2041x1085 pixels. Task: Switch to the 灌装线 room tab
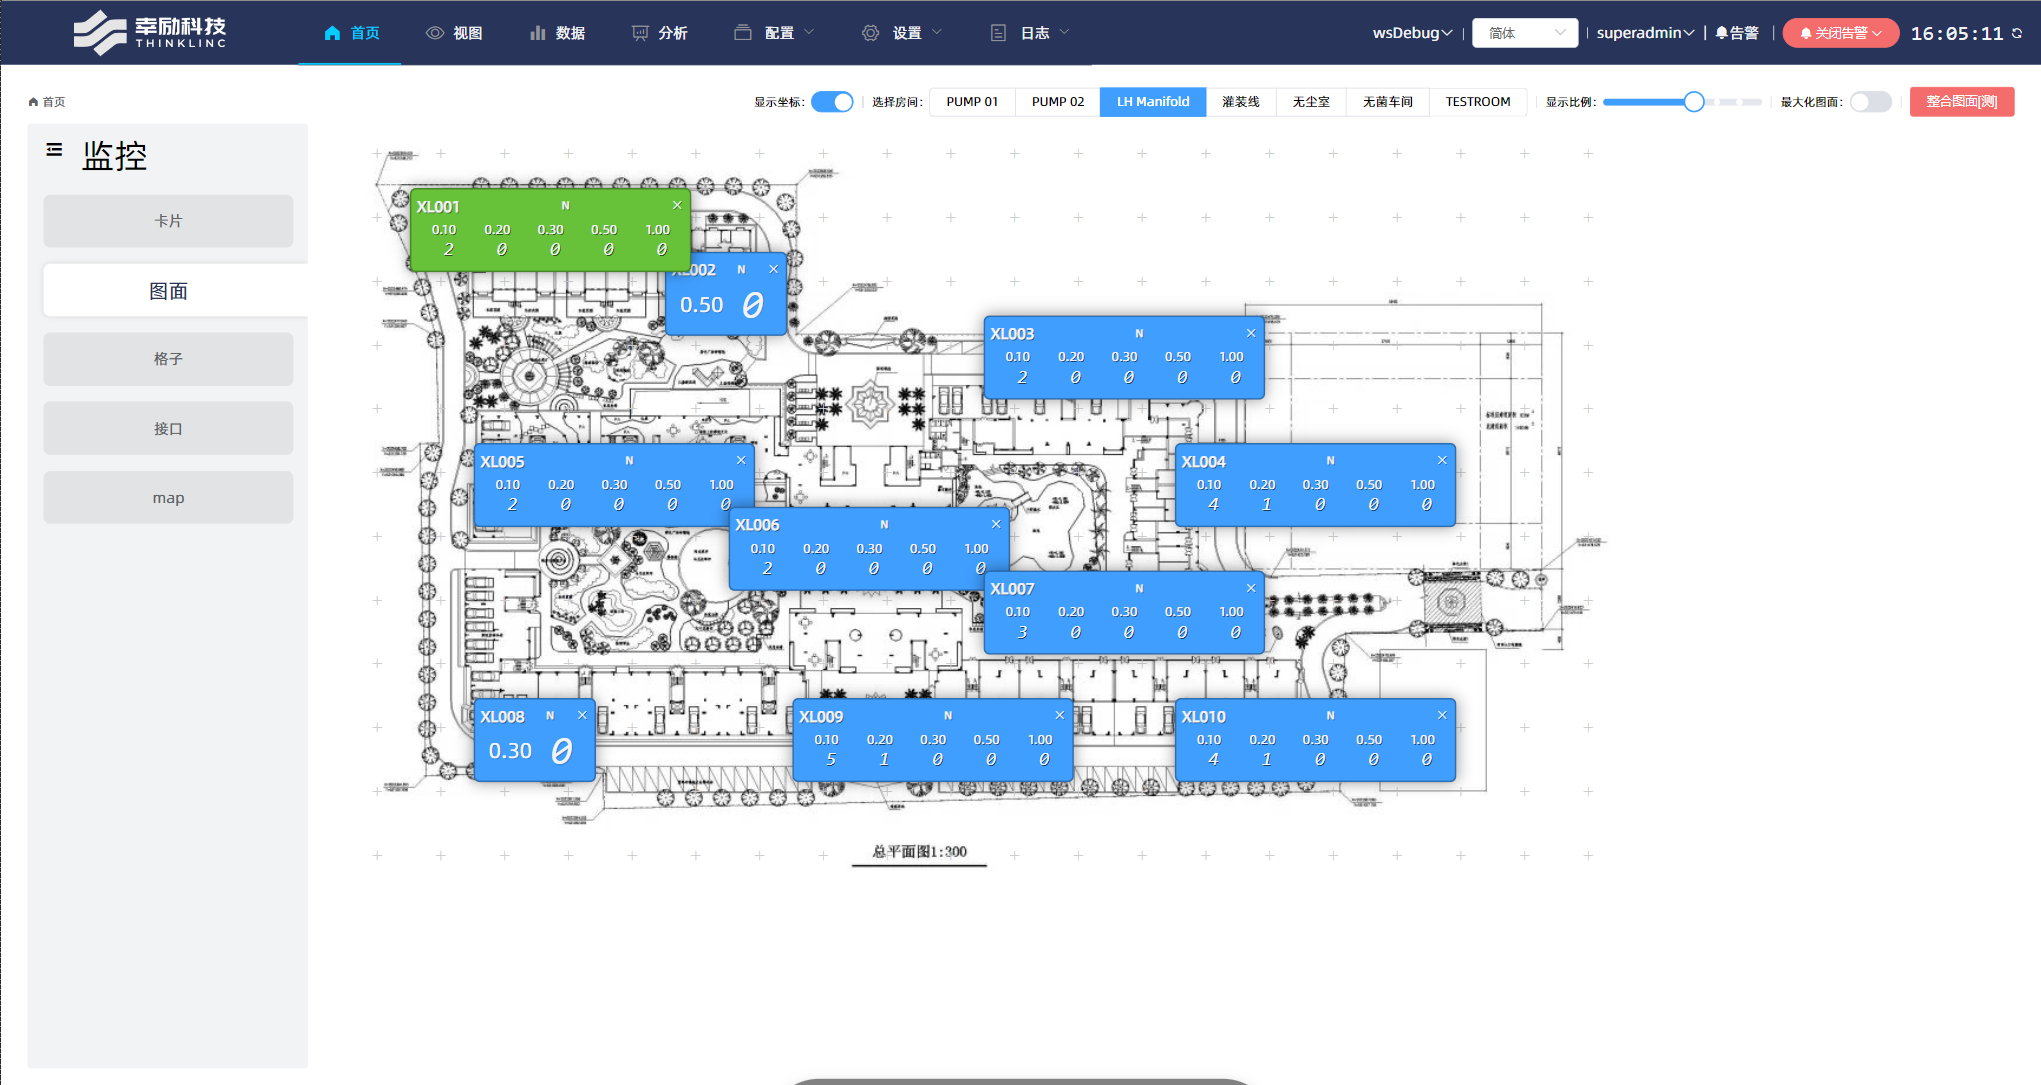[1240, 102]
